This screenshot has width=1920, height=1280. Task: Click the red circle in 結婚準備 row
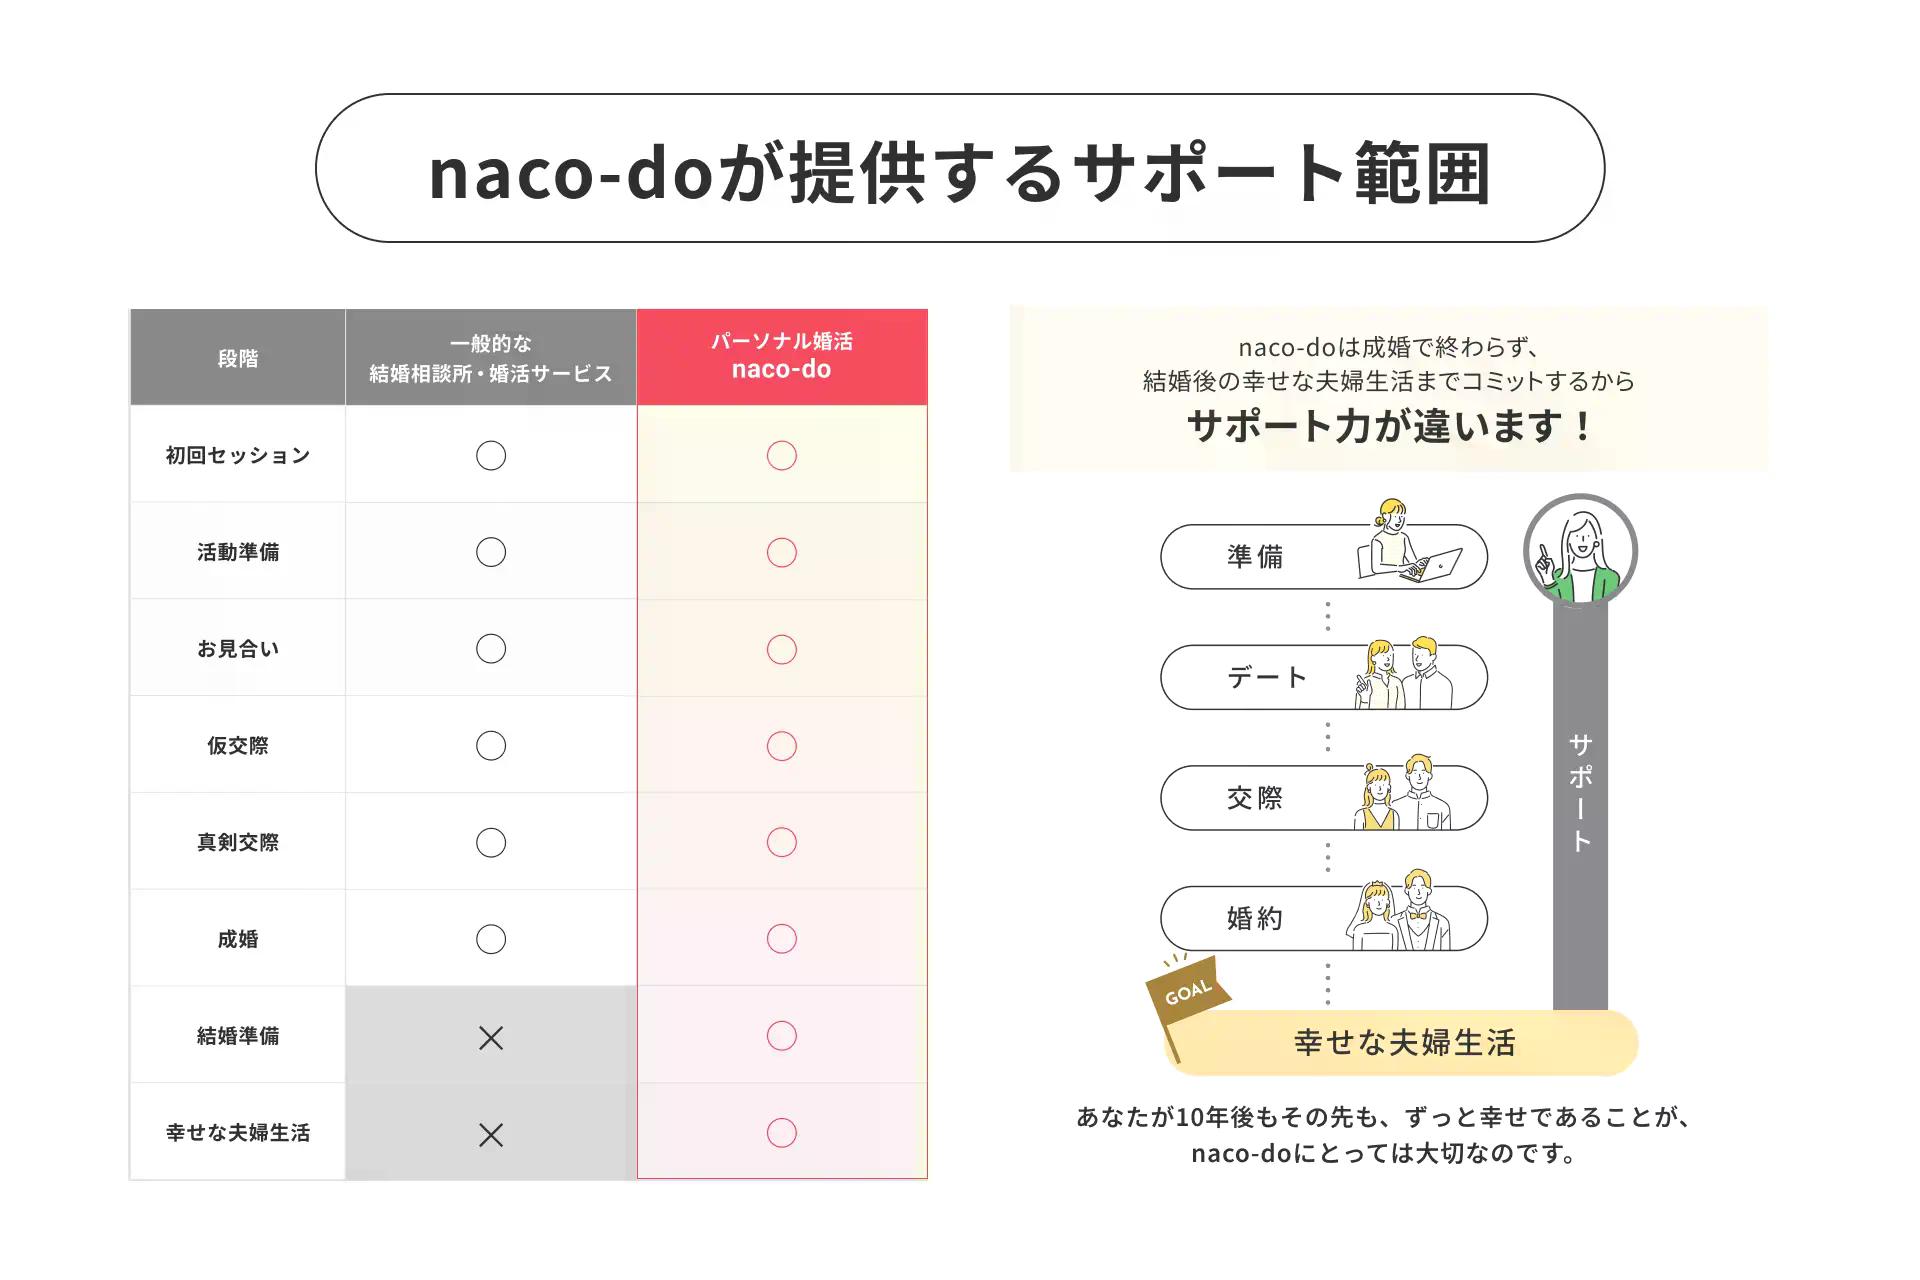click(782, 1036)
